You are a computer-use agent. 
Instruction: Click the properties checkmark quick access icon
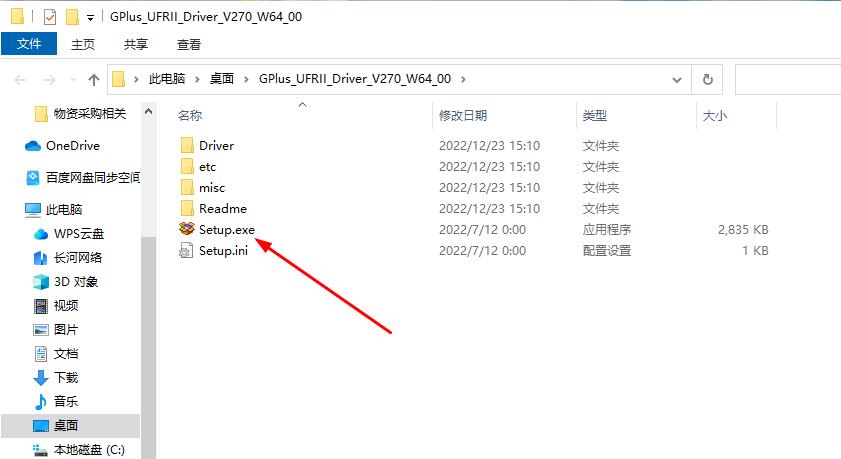click(49, 17)
